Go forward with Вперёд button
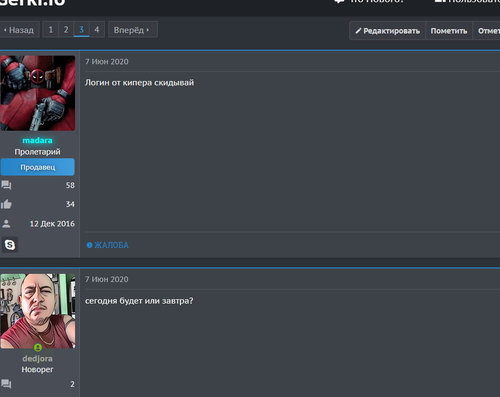Image resolution: width=500 pixels, height=397 pixels. (x=133, y=30)
